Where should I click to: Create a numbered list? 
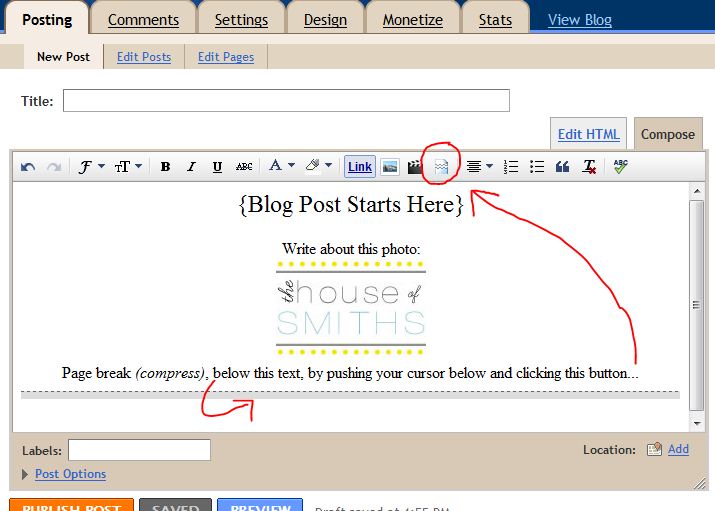511,167
